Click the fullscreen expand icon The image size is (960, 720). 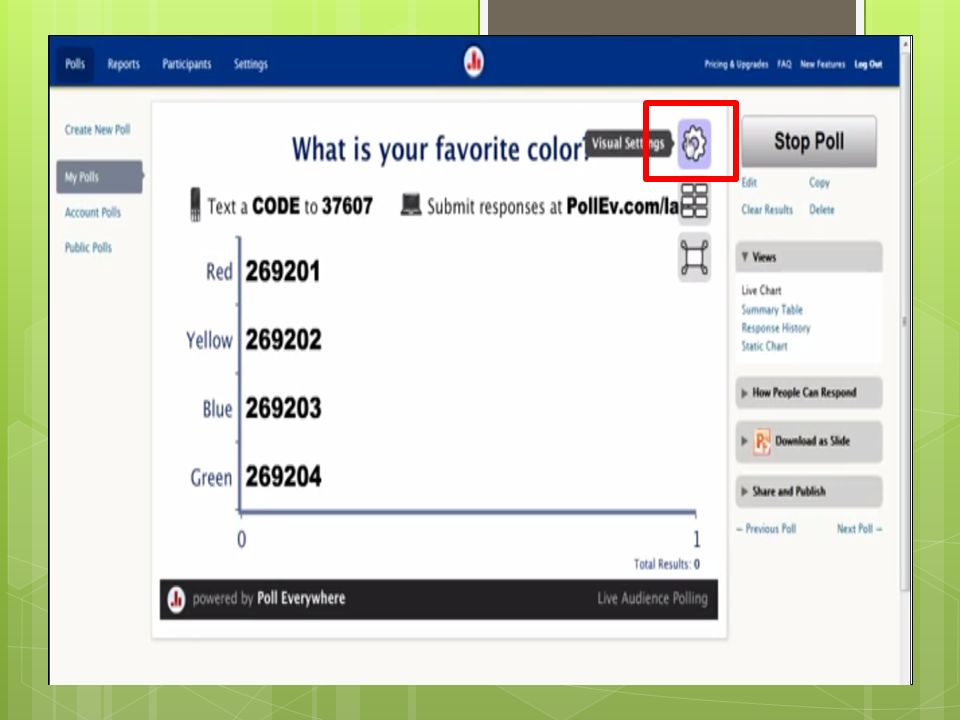tap(694, 257)
